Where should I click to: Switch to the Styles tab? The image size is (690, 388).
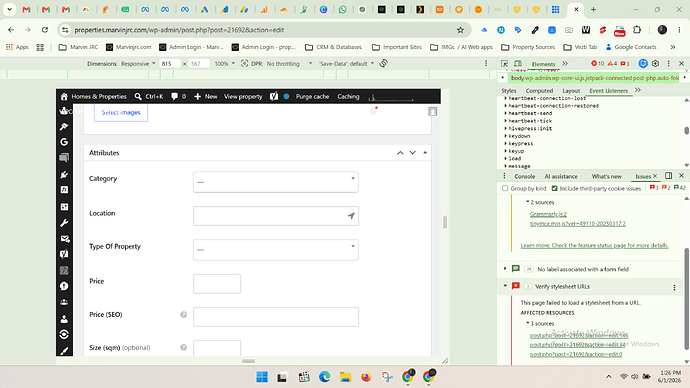point(509,91)
